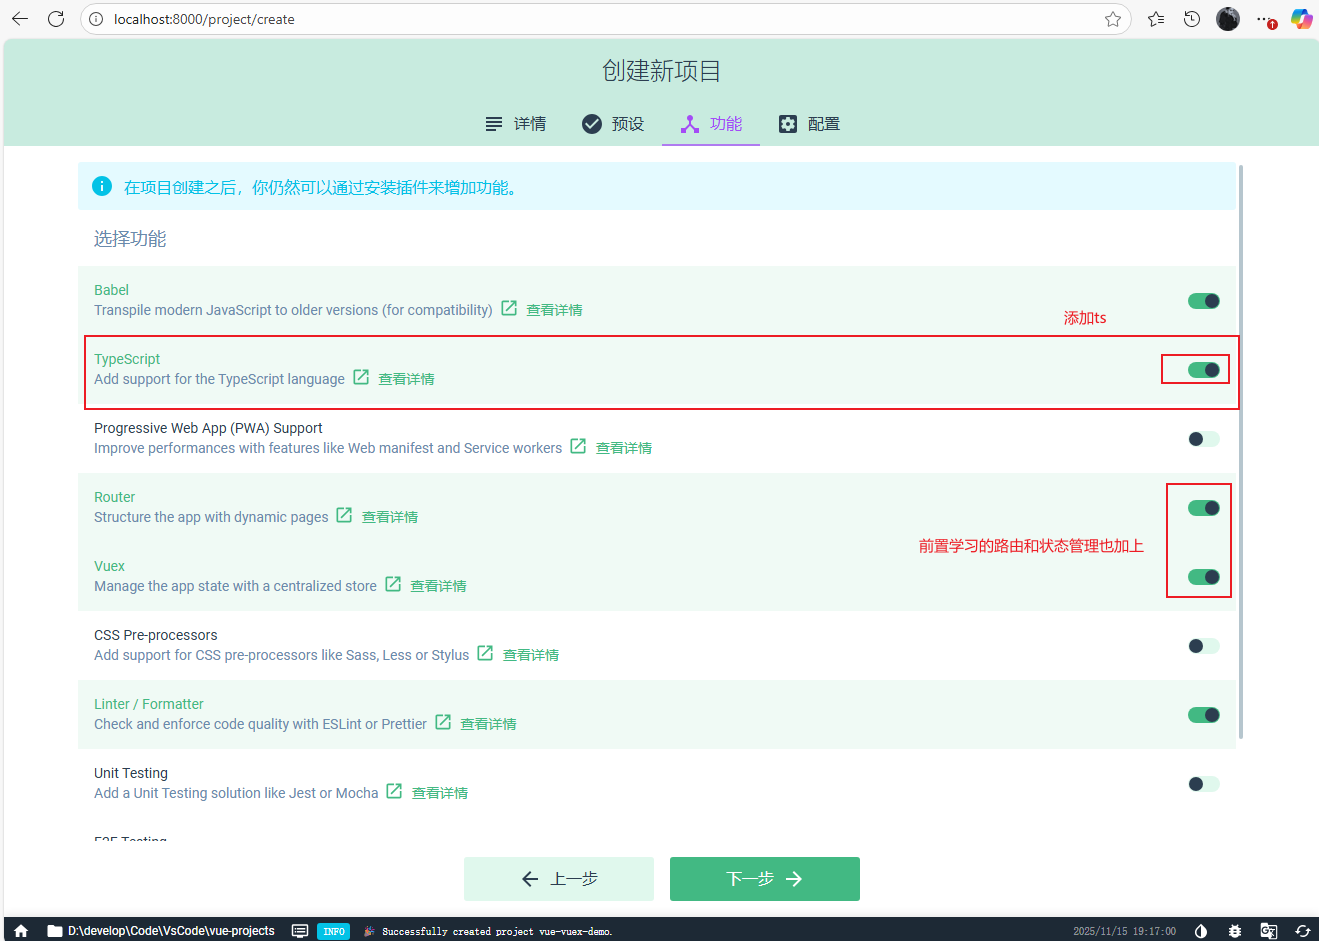
Task: Go back using browser back arrow
Action: coord(20,19)
